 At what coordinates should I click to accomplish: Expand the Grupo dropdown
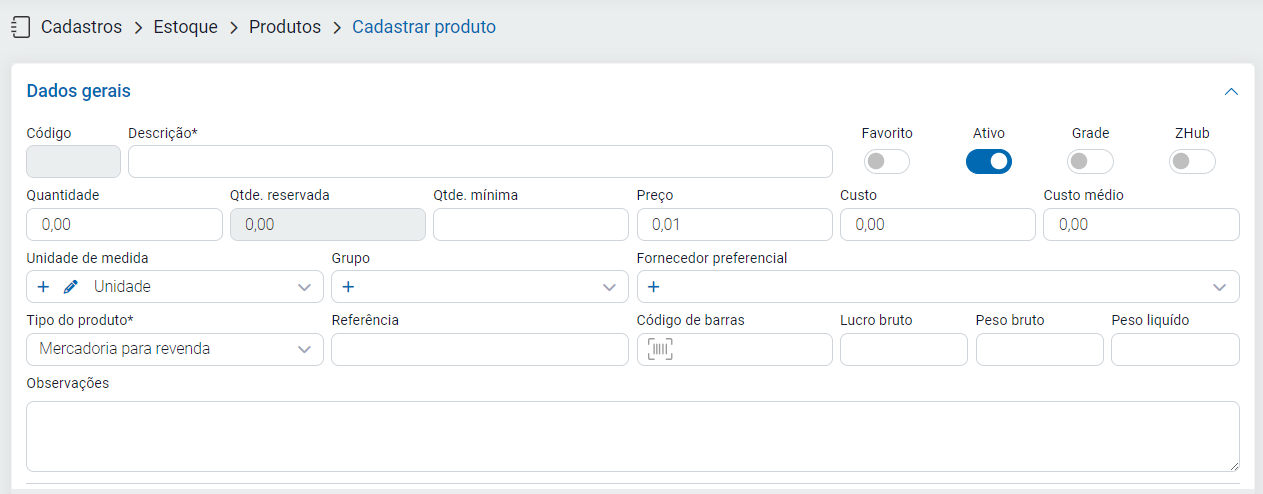point(609,287)
